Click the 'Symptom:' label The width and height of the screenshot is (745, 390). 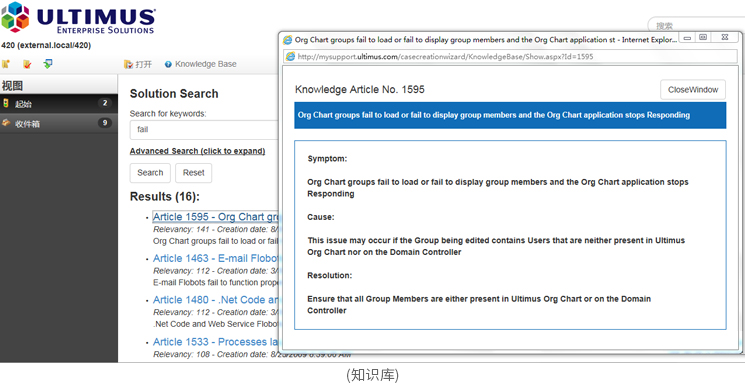click(x=327, y=159)
